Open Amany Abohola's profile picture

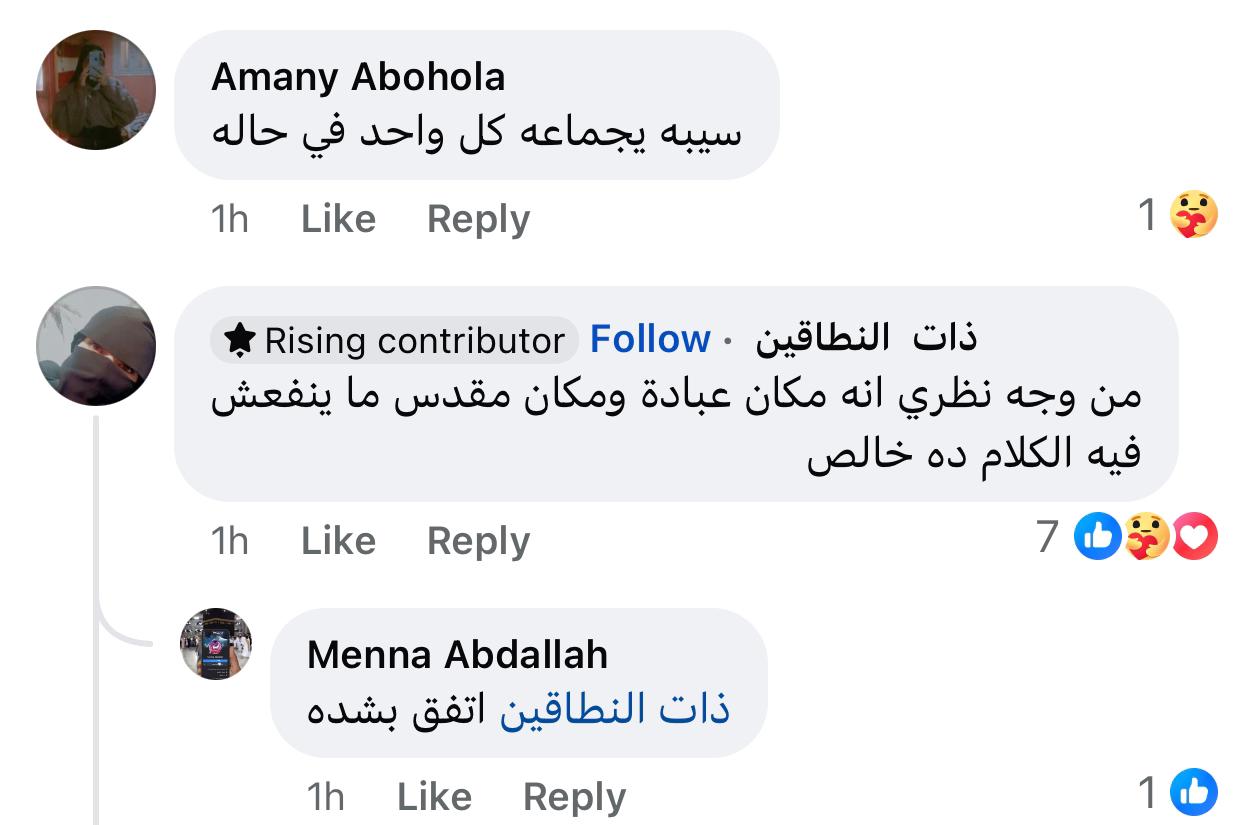tap(96, 90)
